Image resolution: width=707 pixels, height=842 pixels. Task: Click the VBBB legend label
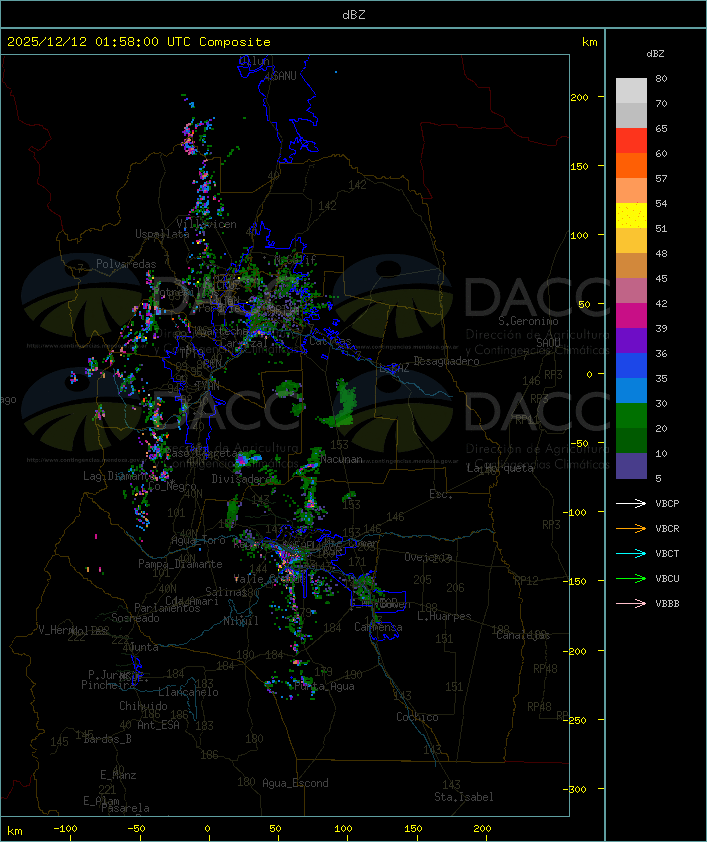667,604
